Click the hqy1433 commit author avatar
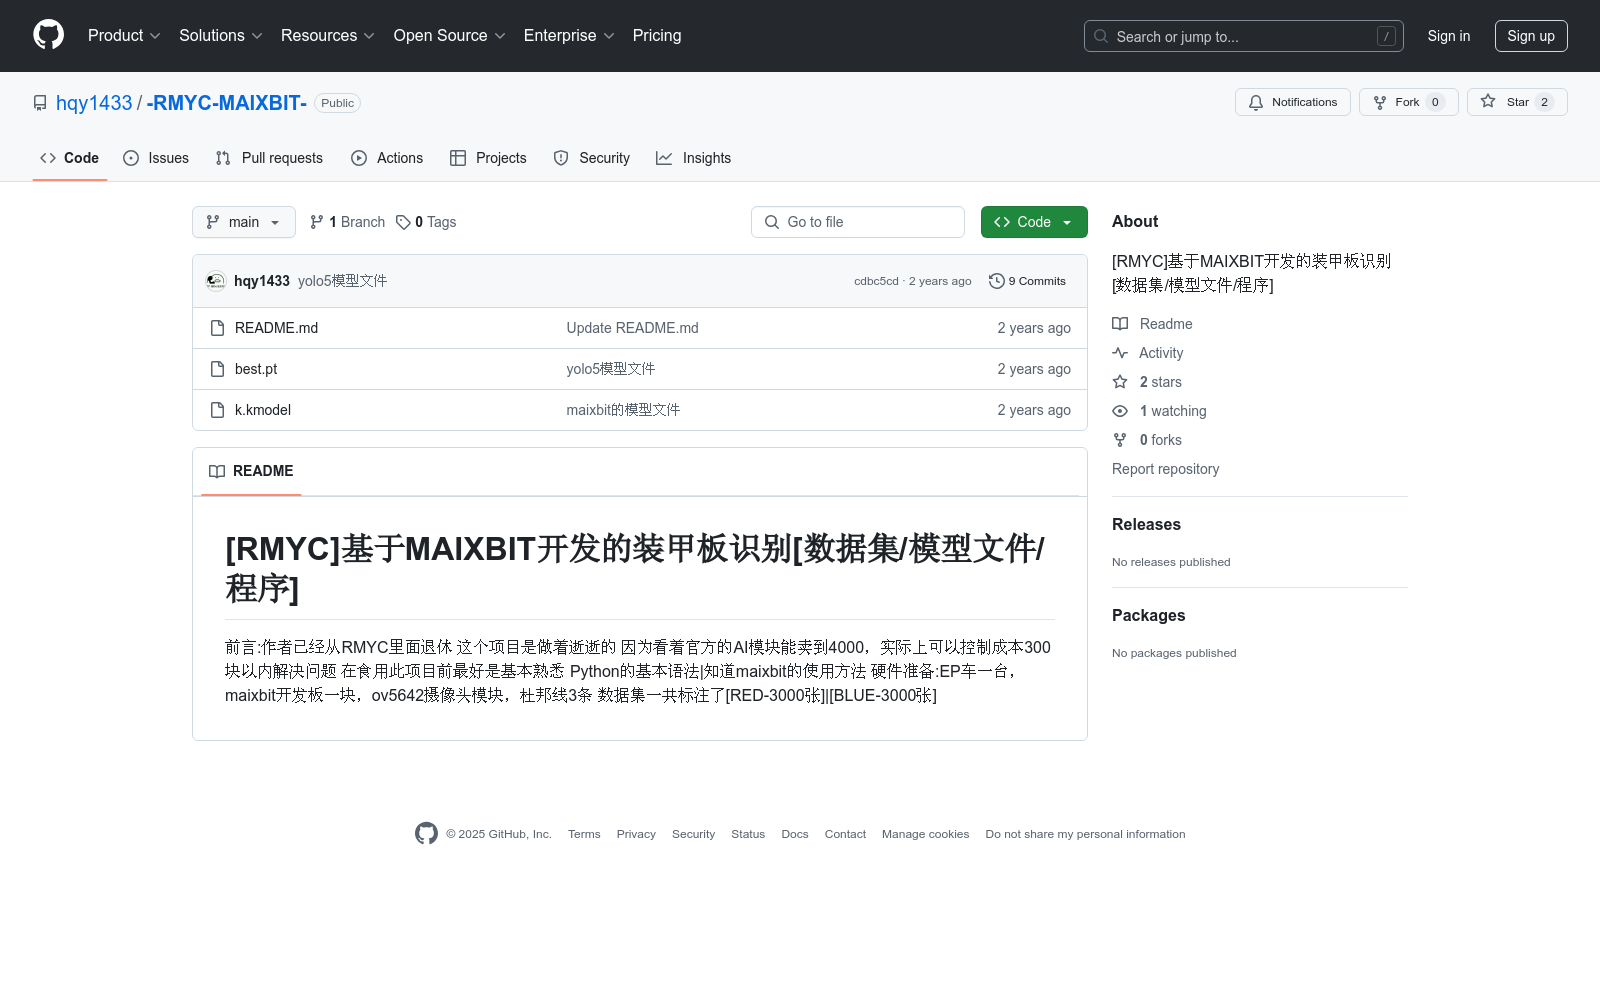This screenshot has width=1600, height=1000. coord(216,281)
